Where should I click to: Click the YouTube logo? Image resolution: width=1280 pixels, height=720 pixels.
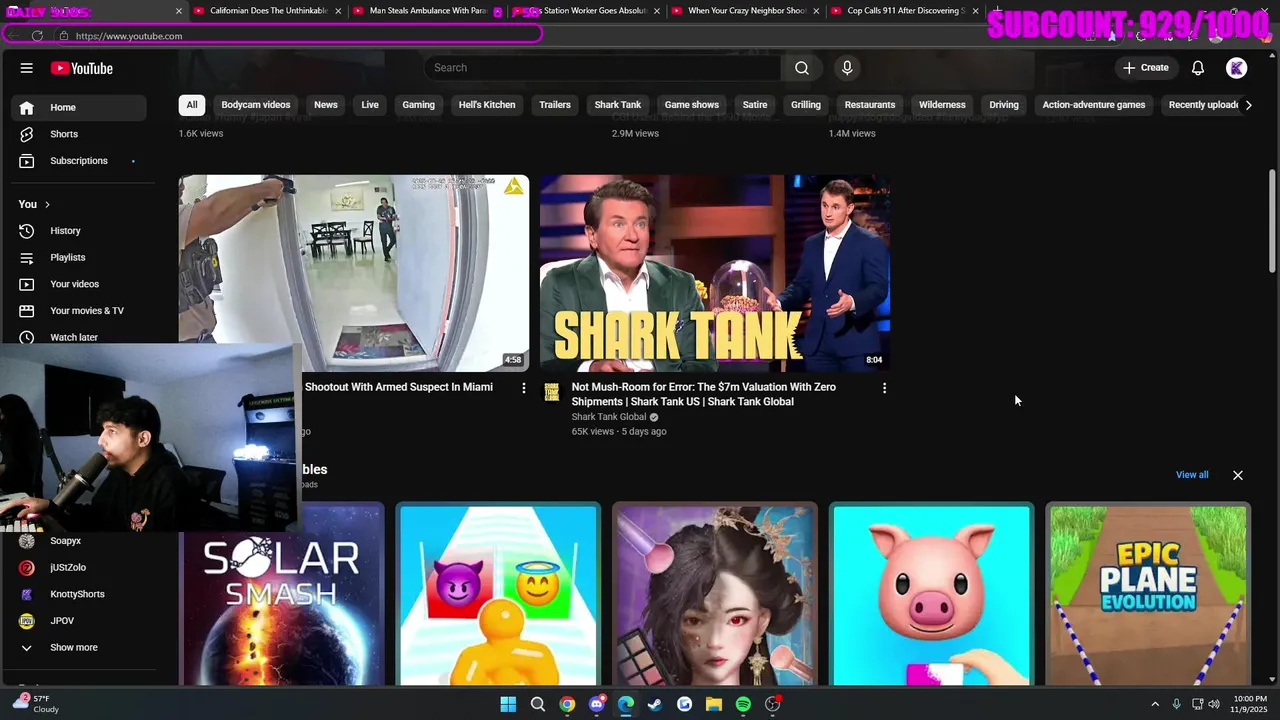(82, 68)
